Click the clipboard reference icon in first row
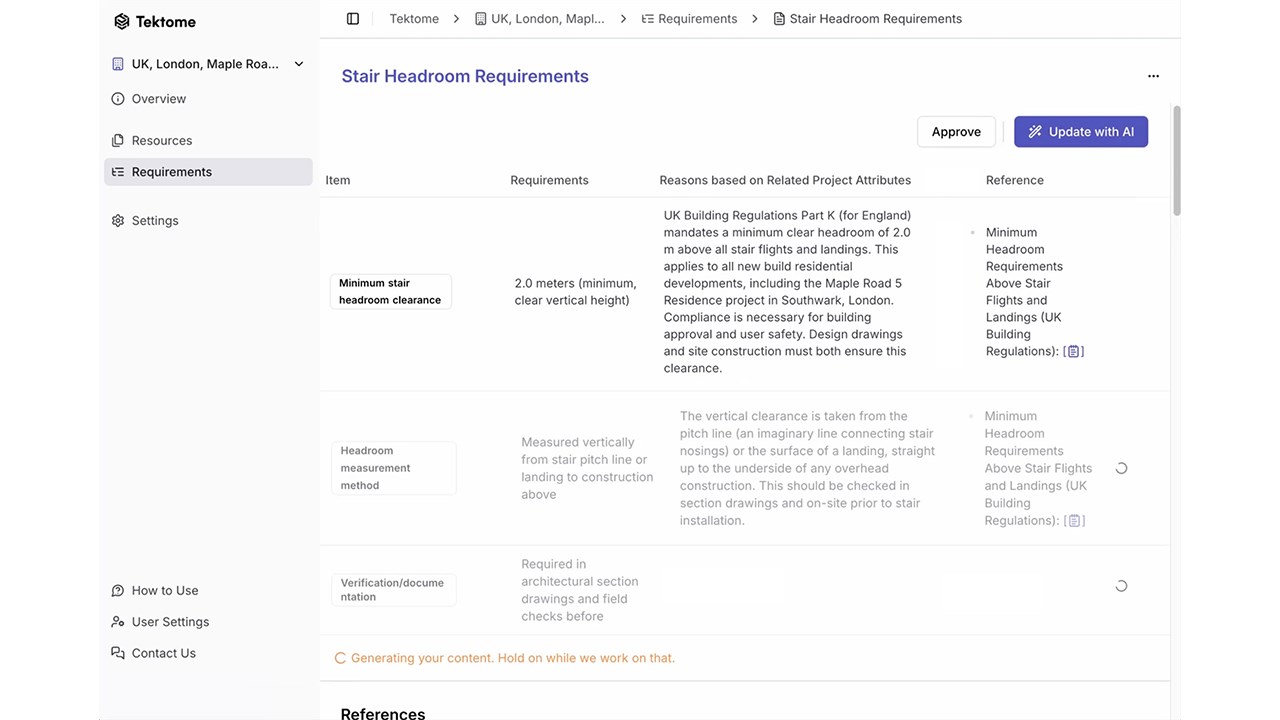Screen dimensions: 1280x720 coord(1074,351)
